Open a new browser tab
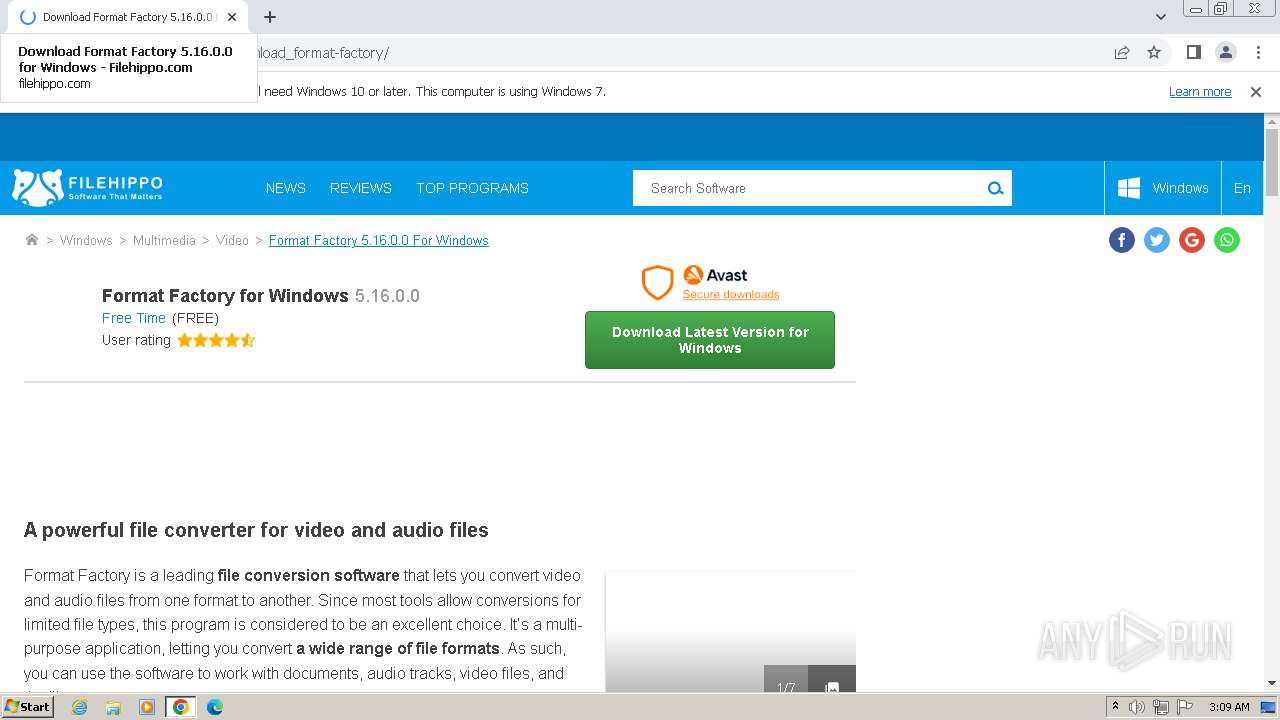Screen dimensions: 1280x720 click(270, 17)
